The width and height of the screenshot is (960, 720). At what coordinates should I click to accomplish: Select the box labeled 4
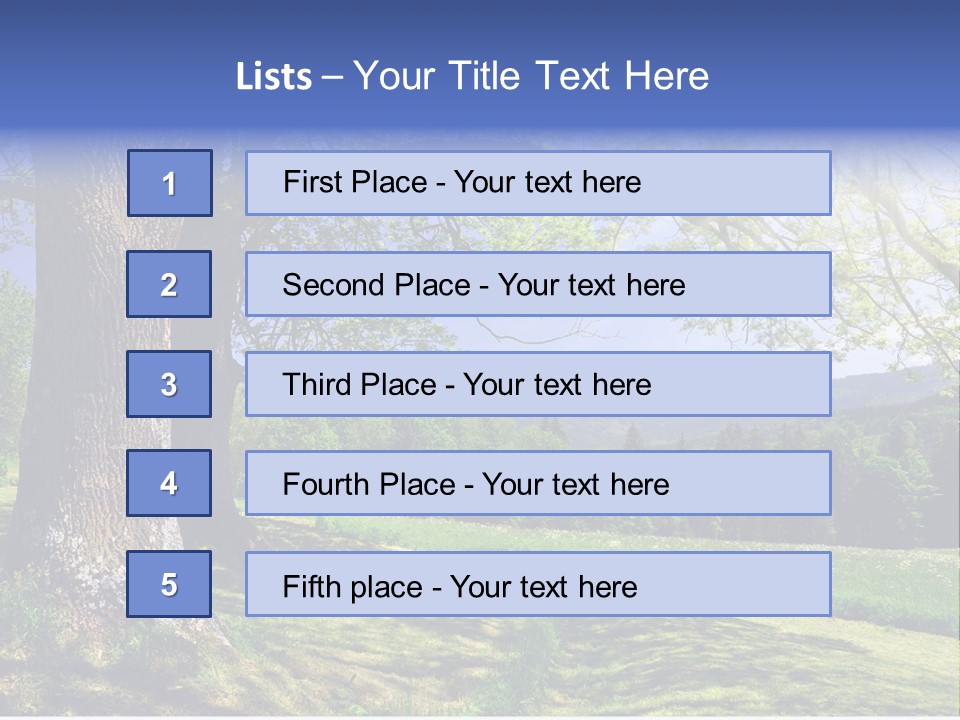169,483
